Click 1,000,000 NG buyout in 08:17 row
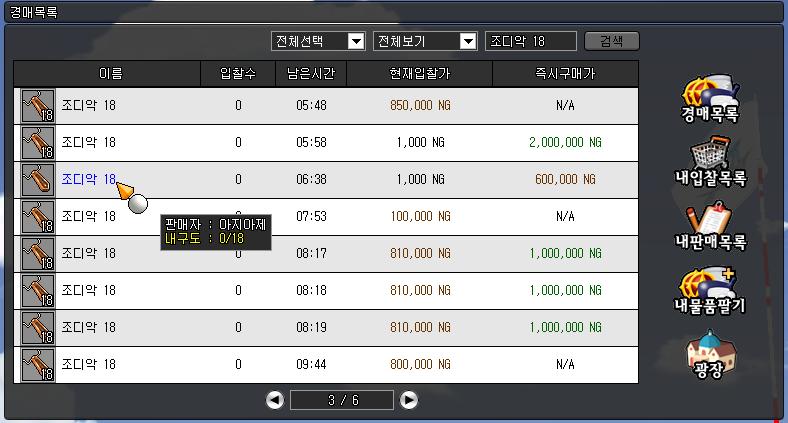Image resolution: width=788 pixels, height=423 pixels. click(565, 254)
